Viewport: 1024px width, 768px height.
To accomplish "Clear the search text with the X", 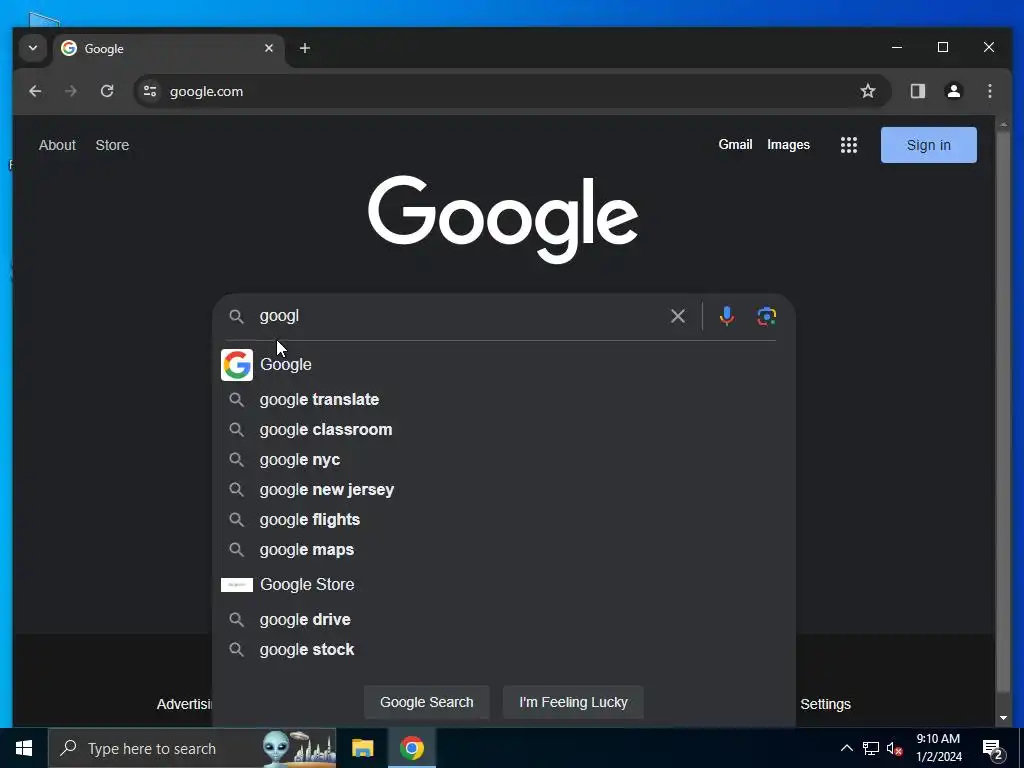I will [678, 316].
